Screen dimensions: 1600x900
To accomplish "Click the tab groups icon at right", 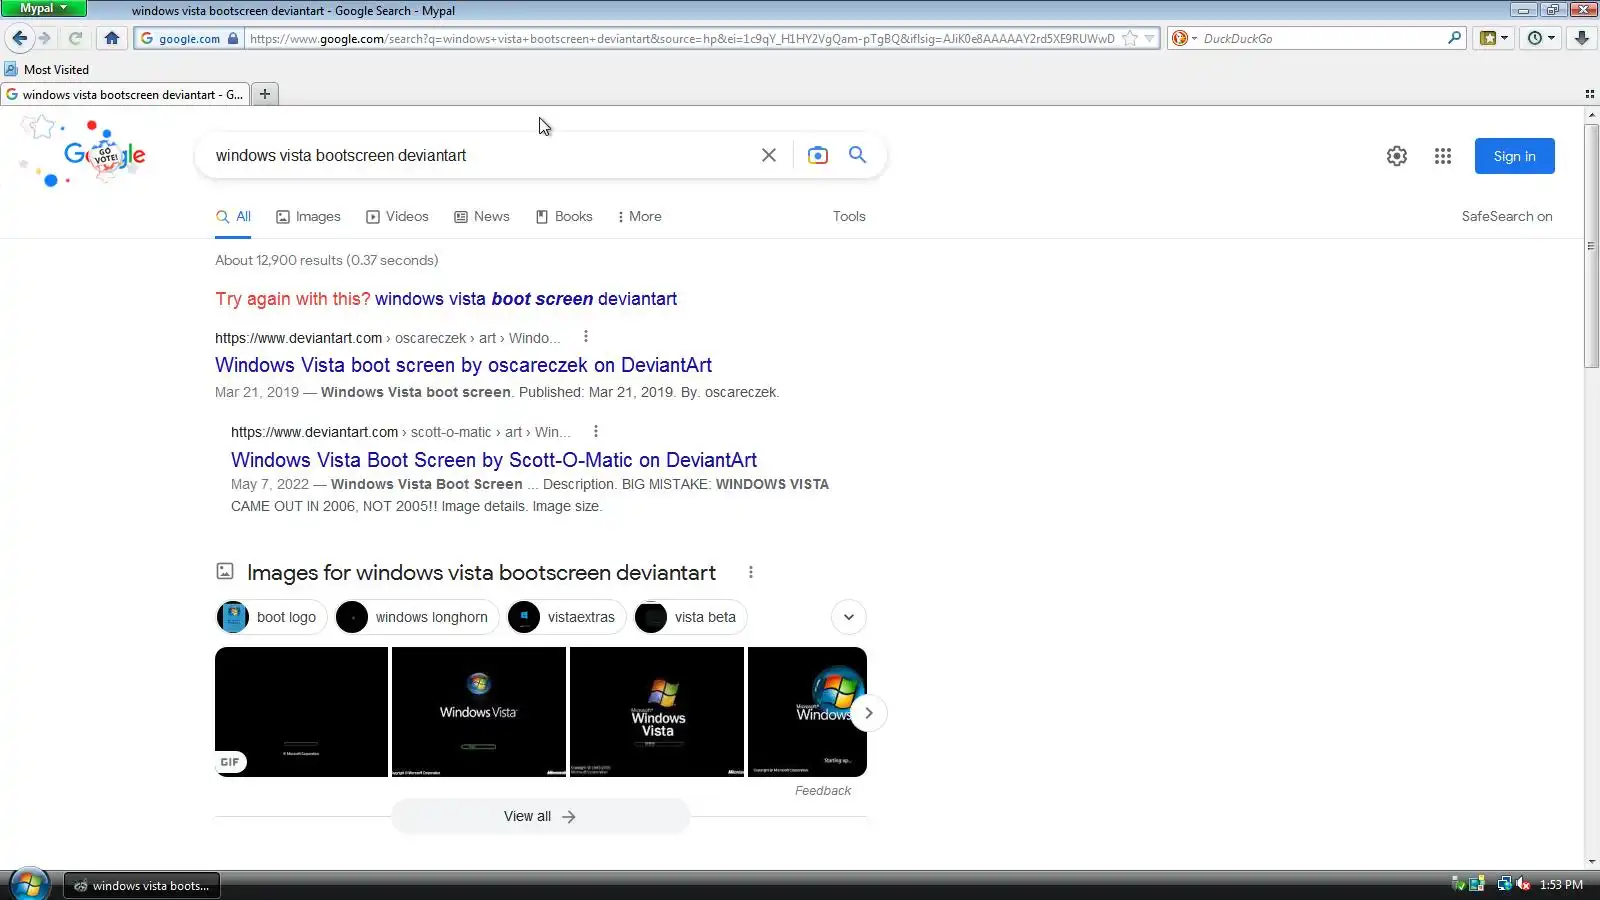I will [1589, 94].
